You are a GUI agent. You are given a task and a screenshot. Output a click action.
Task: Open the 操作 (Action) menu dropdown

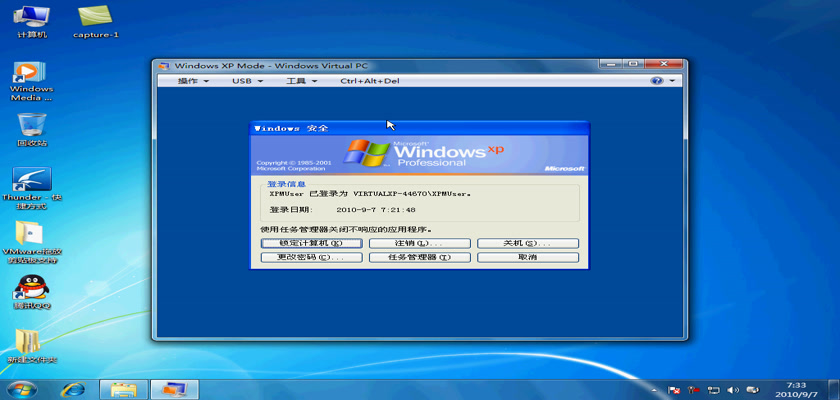tap(193, 81)
